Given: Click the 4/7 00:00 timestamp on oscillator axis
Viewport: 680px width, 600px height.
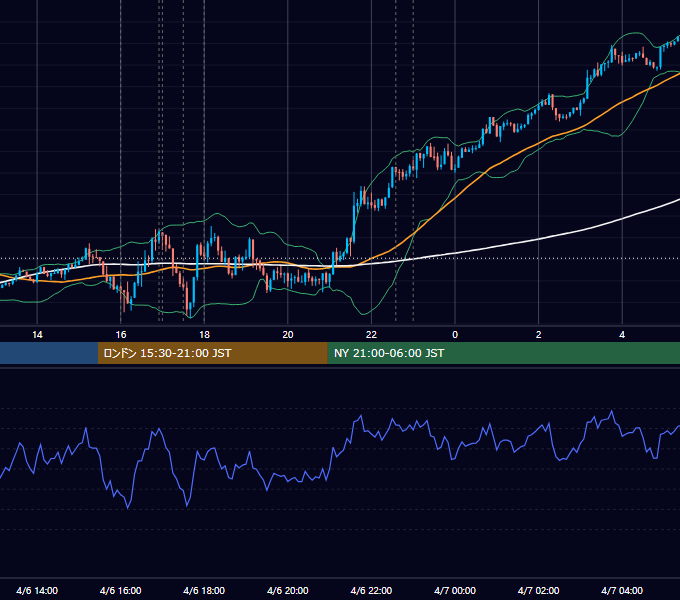Looking at the screenshot, I should point(455,590).
